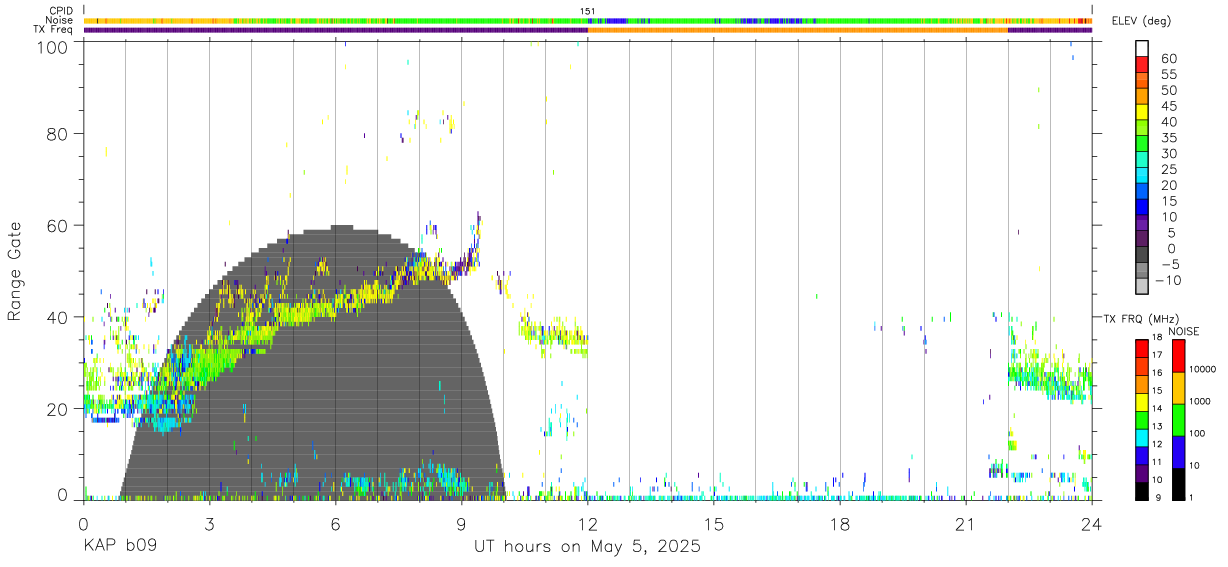
Task: Click the orange section of TX Freq strip
Action: [797, 30]
